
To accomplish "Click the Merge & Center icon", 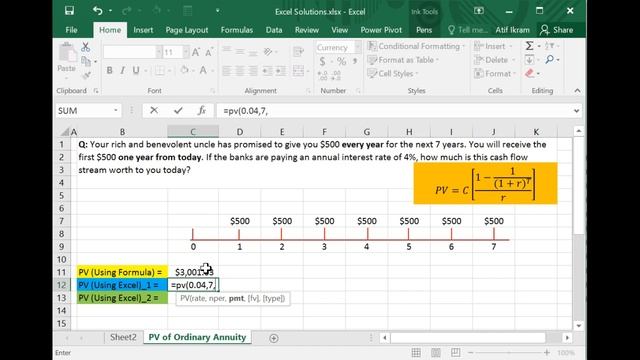I will [299, 71].
